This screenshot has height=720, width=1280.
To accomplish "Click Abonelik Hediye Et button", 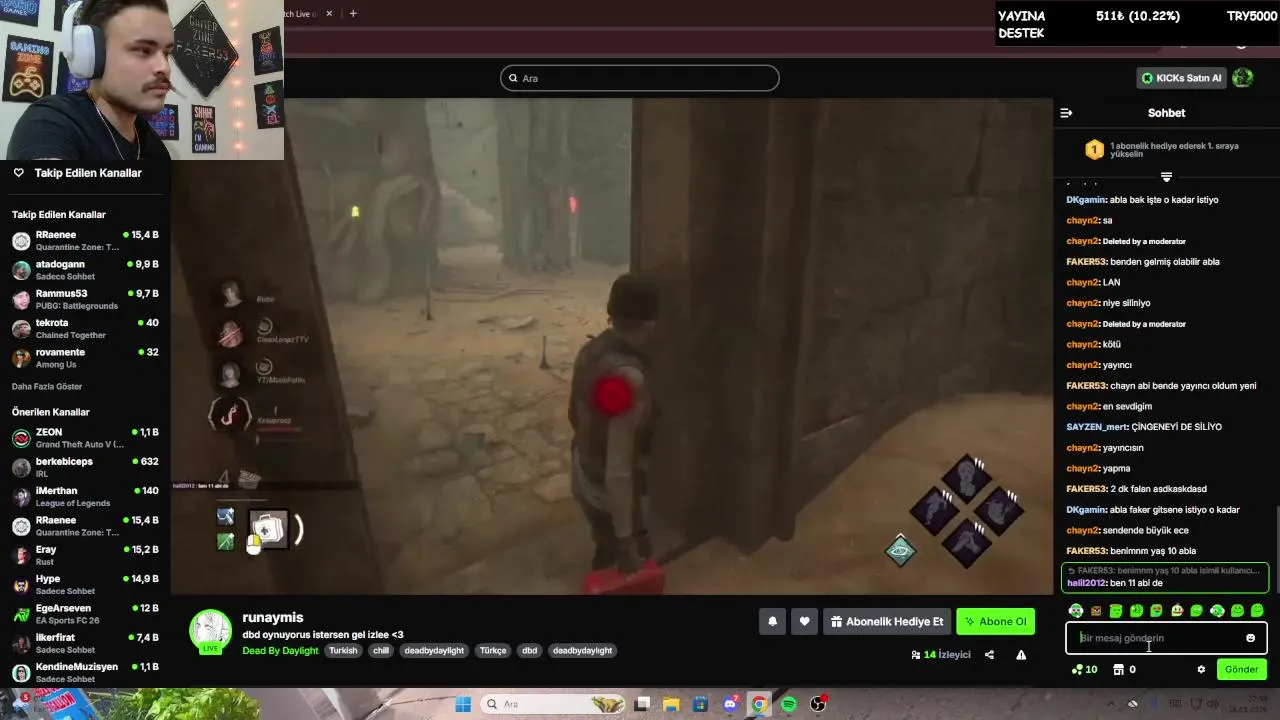I will point(887,621).
